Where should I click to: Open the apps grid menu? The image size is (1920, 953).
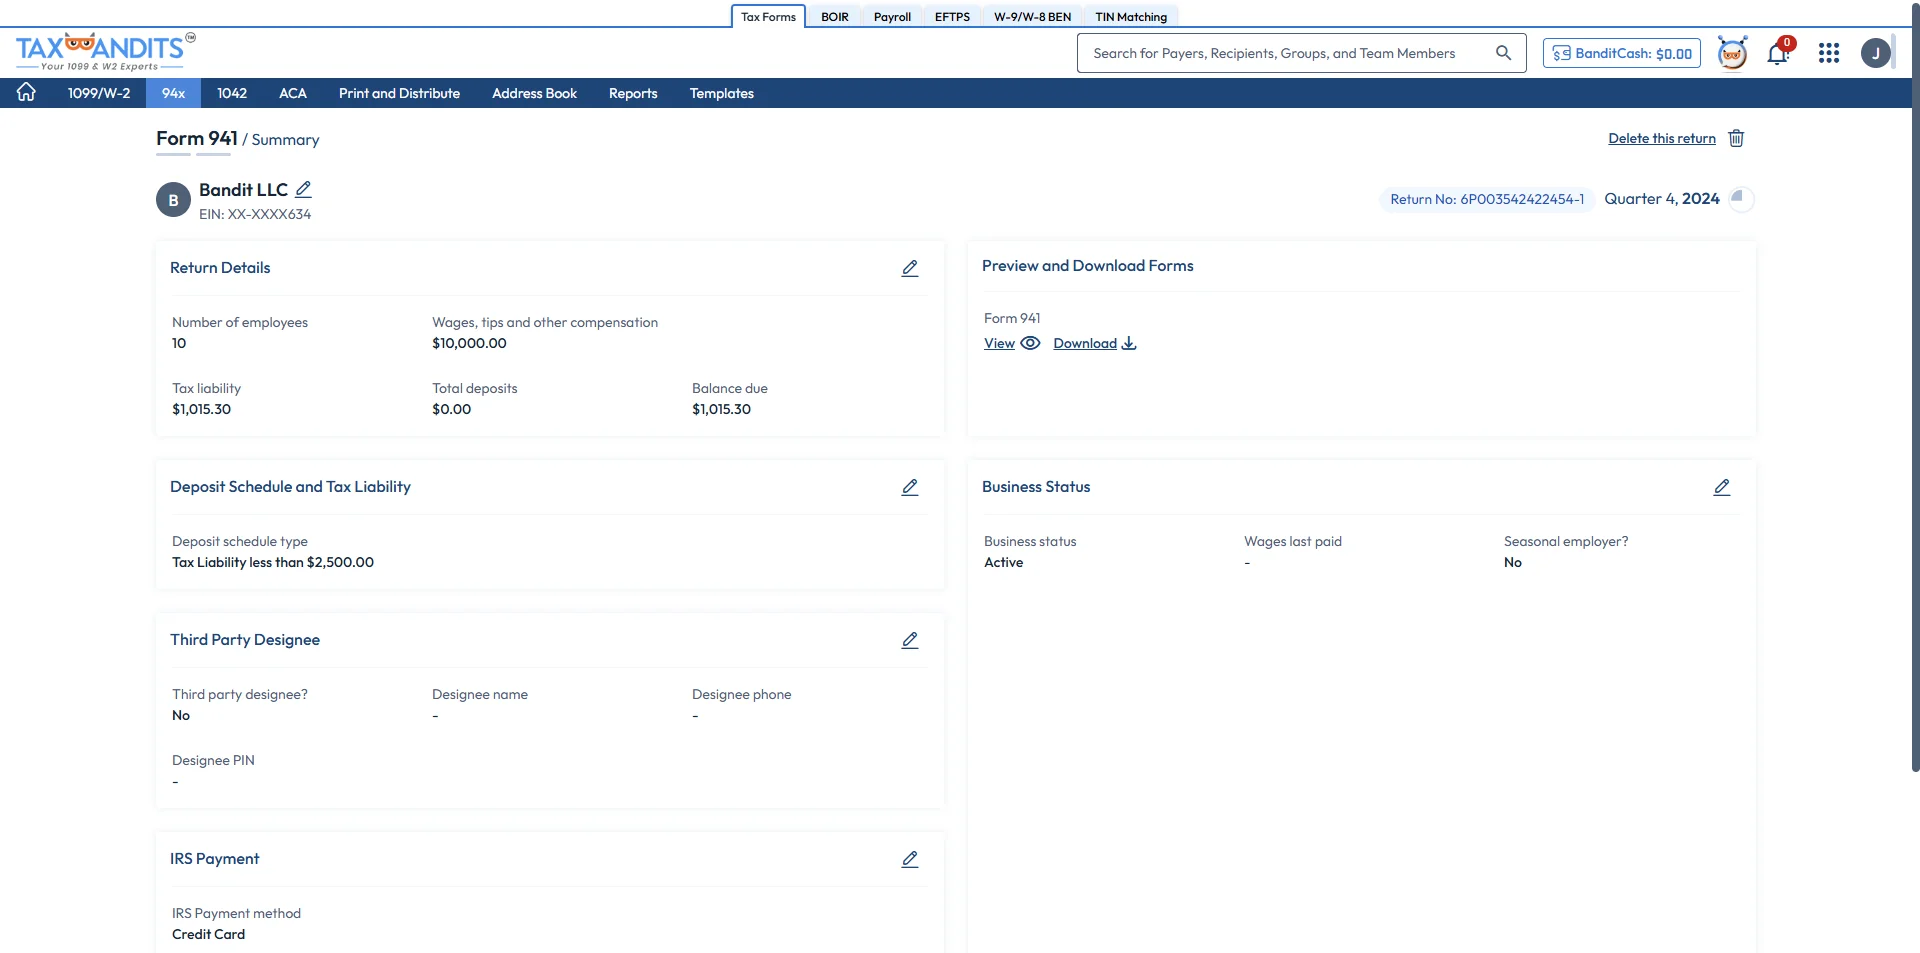[1829, 53]
